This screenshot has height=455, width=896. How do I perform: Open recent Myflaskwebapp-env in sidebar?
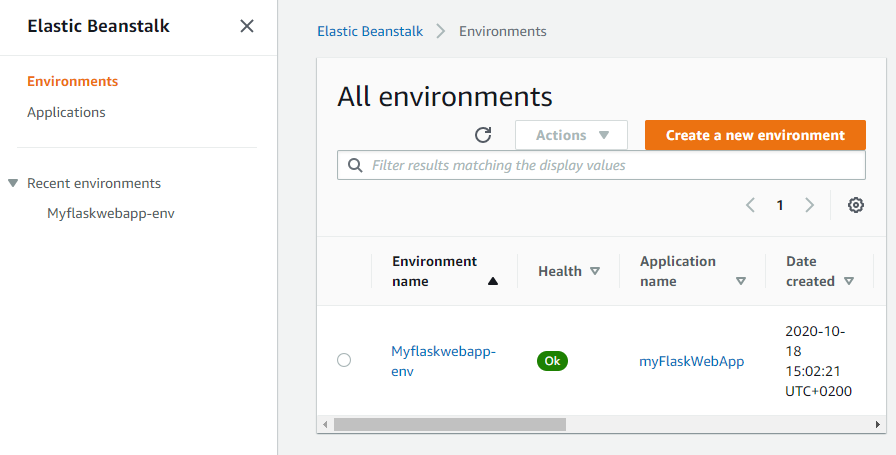111,213
